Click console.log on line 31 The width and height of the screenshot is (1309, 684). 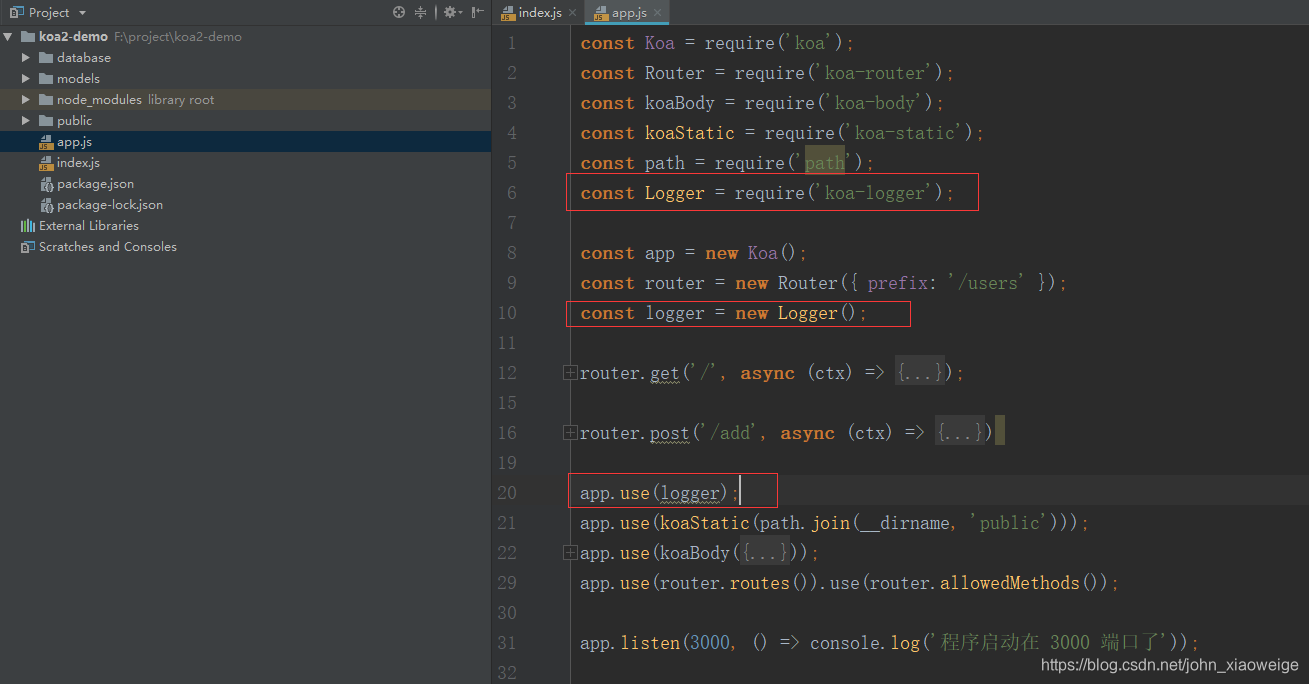[865, 643]
